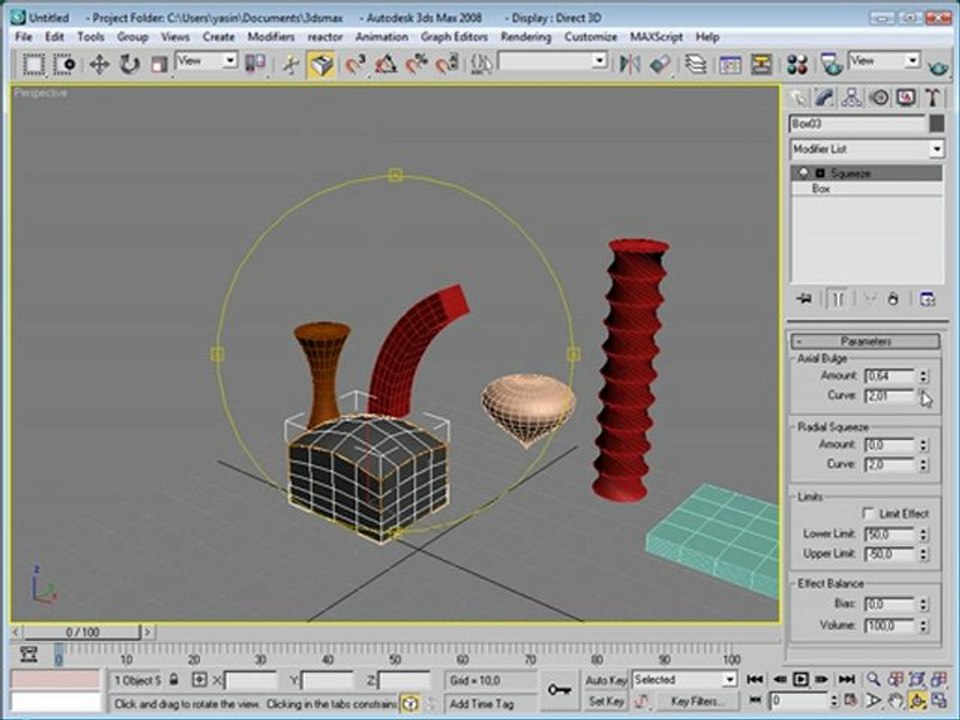Activate the Select and Move tool
960x720 pixels.
(99, 64)
